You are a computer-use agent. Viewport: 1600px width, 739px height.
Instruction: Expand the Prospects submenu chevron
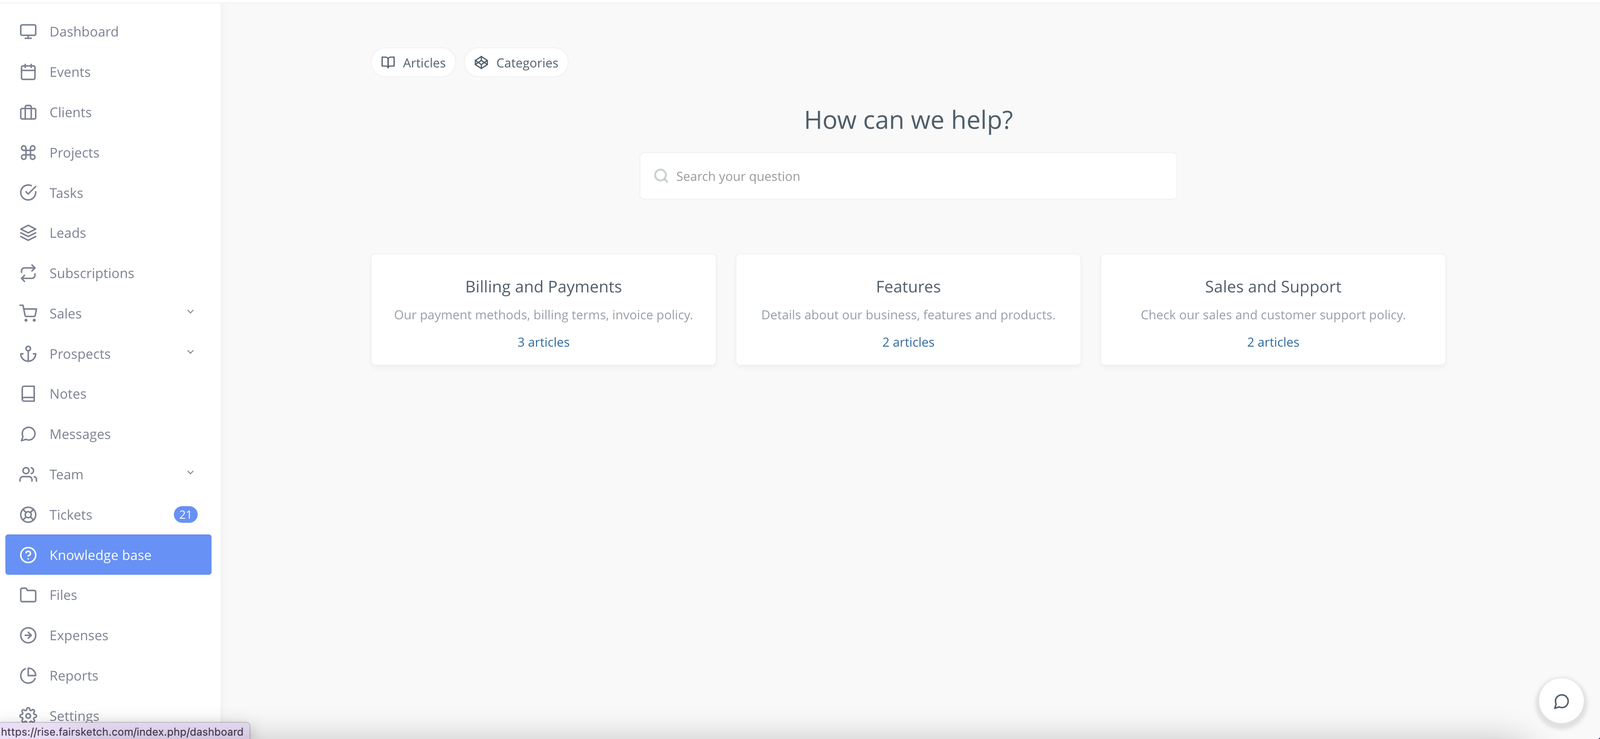click(x=190, y=353)
